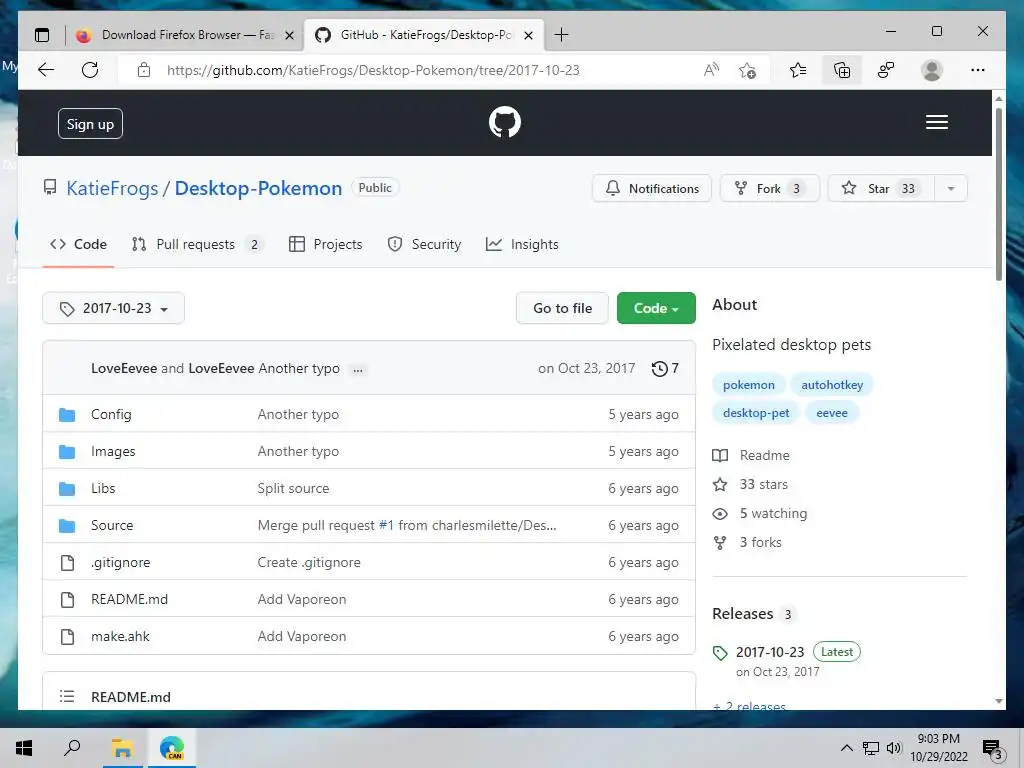Image resolution: width=1024 pixels, height=768 pixels.
Task: Open the 3 forks link
Action: (x=747, y=542)
